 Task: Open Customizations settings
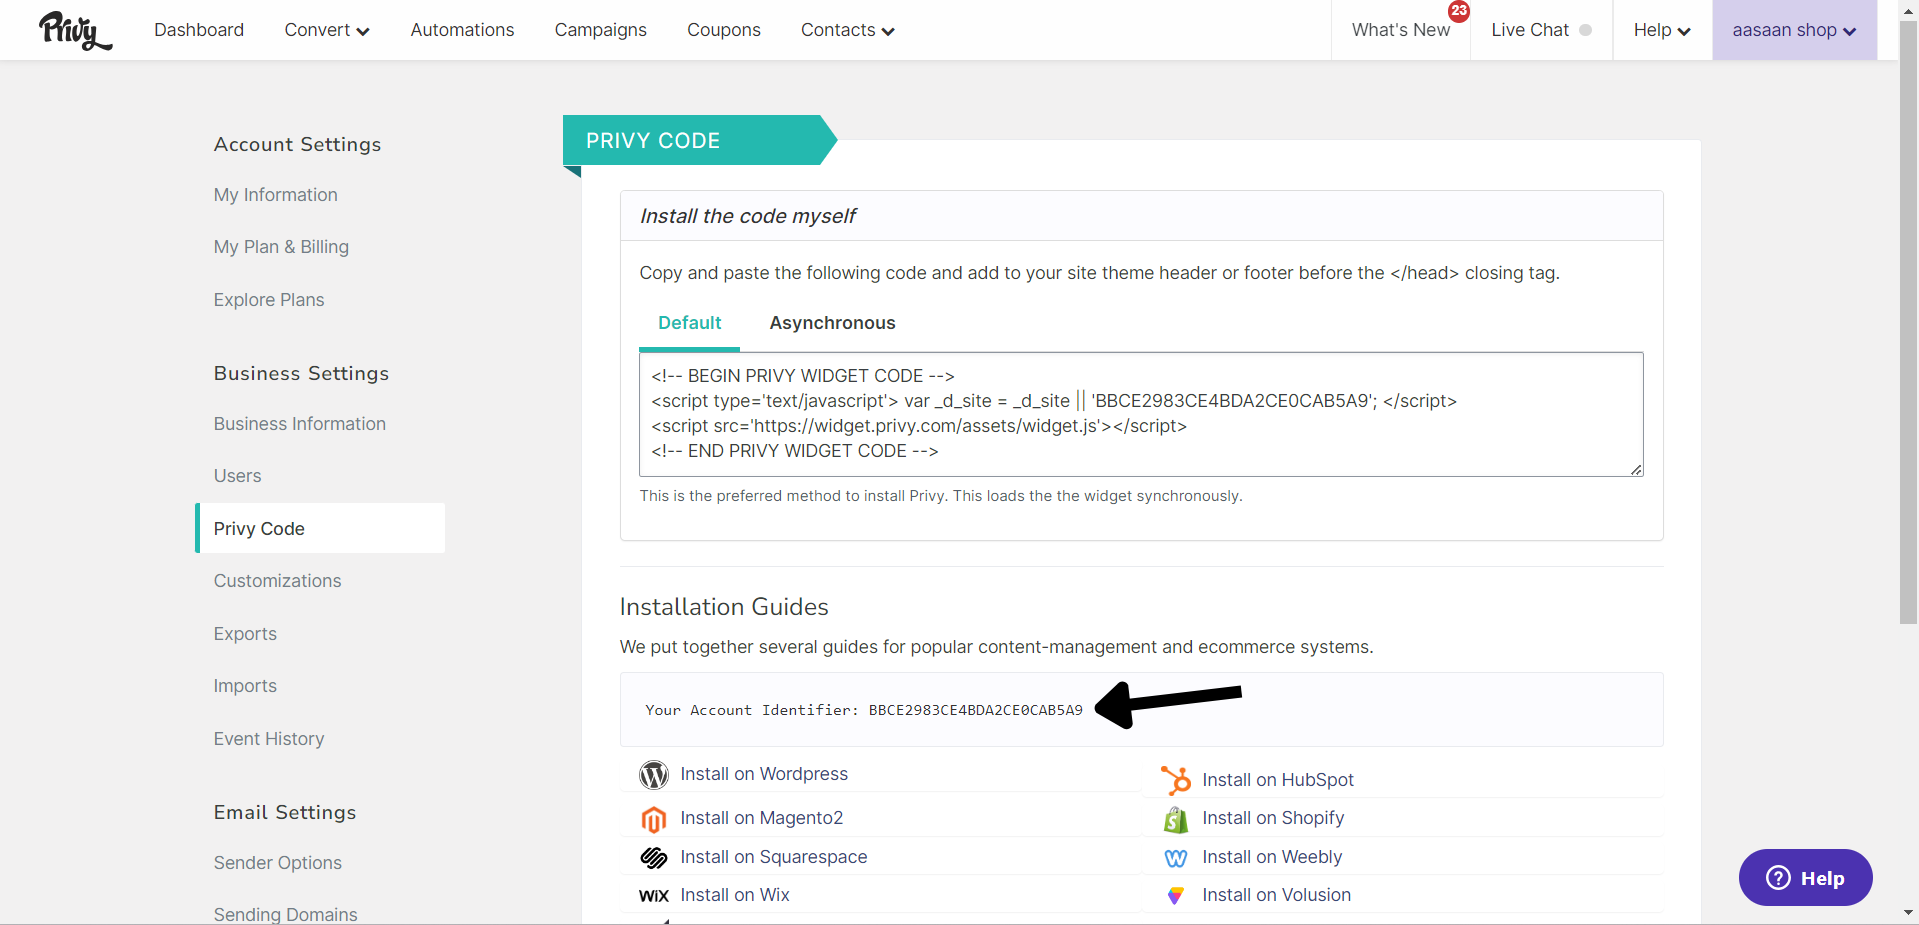point(277,581)
